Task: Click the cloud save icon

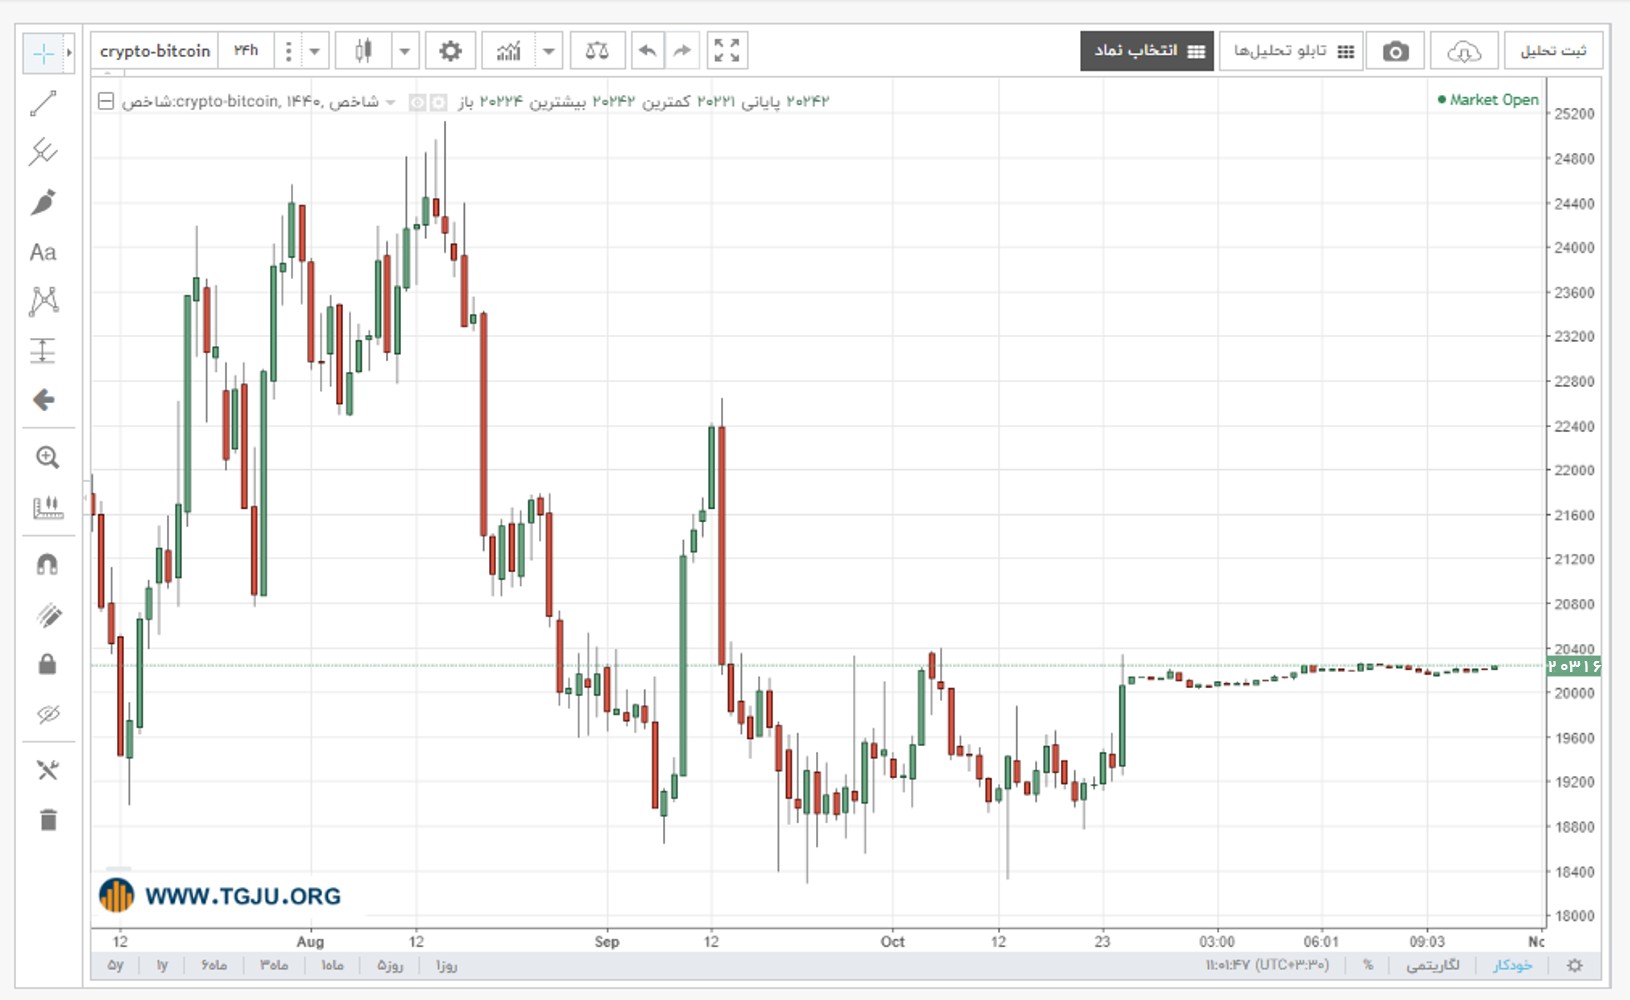Action: [x=1464, y=51]
